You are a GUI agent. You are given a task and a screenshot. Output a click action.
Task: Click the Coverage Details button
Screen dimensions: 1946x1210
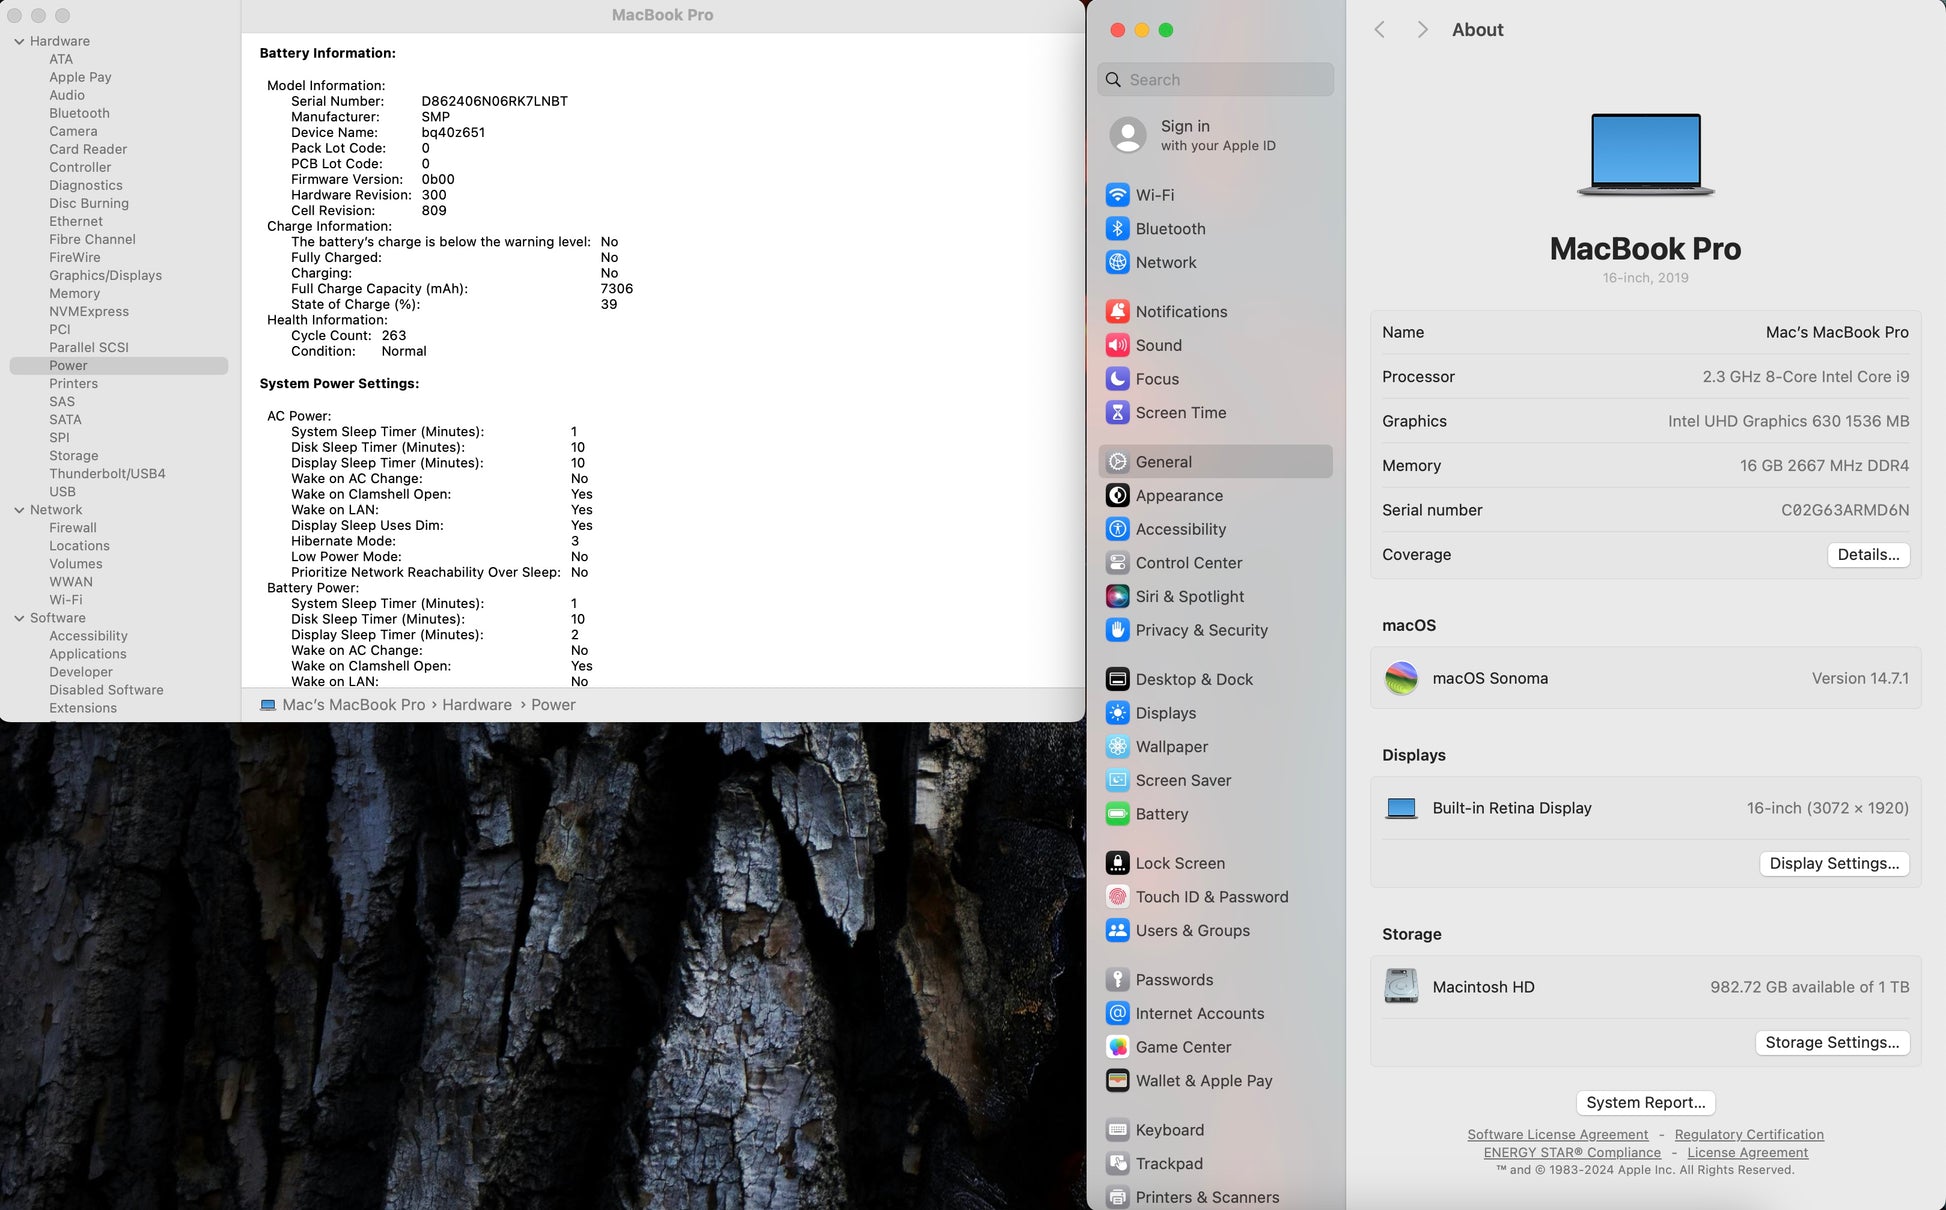pos(1867,555)
